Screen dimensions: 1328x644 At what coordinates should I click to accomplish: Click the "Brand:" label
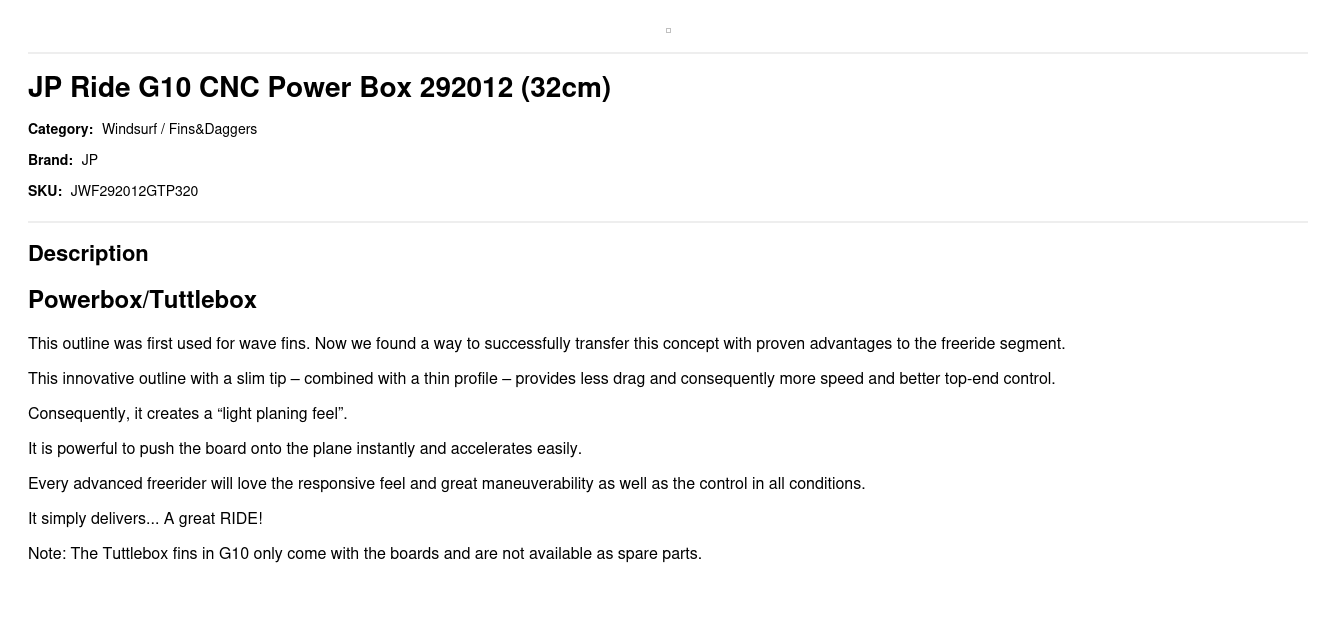tap(50, 160)
